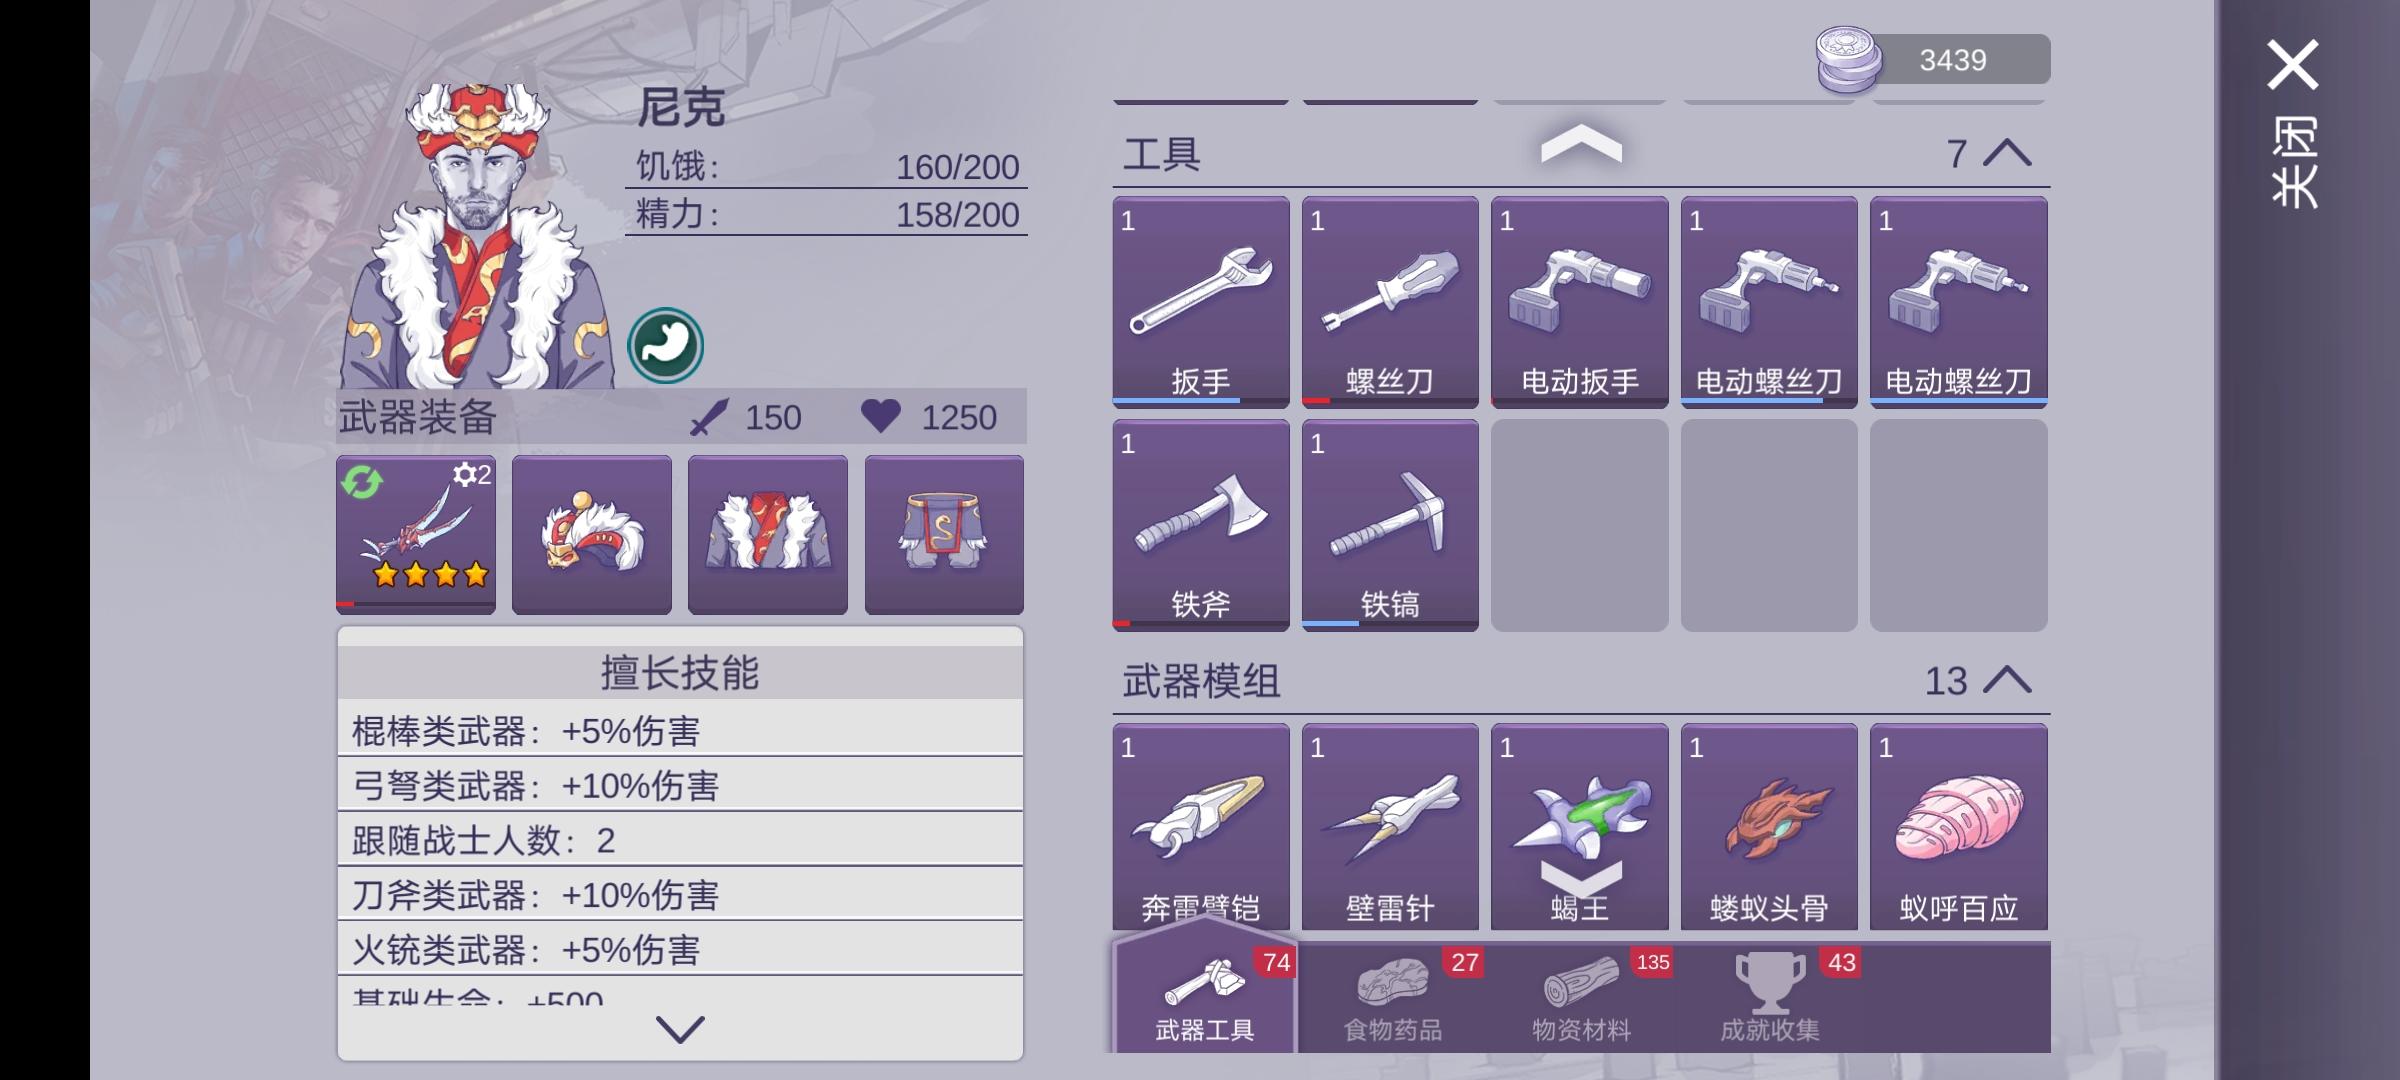
Task: Open the 成就收集 tab
Action: coord(1770,997)
